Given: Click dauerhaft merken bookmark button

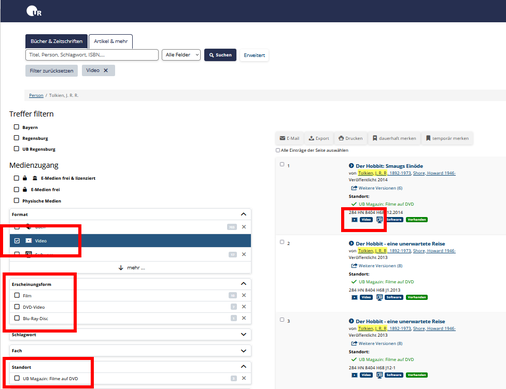Looking at the screenshot, I should [x=394, y=138].
